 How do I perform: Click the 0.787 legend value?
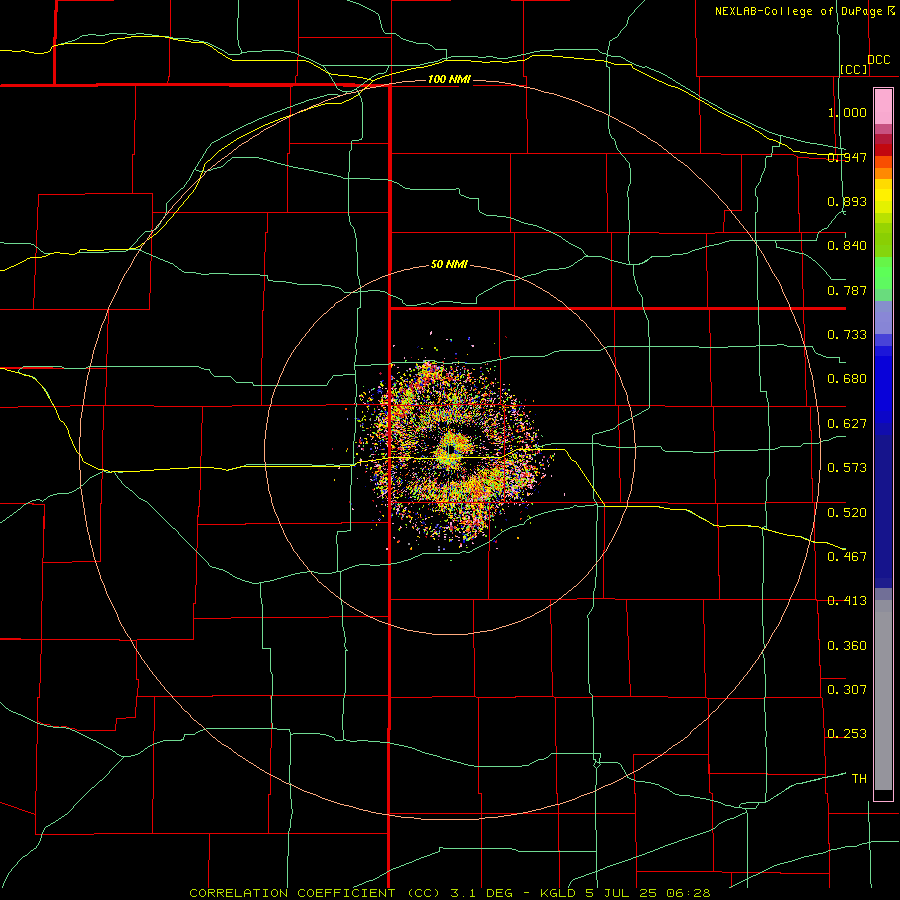(847, 290)
